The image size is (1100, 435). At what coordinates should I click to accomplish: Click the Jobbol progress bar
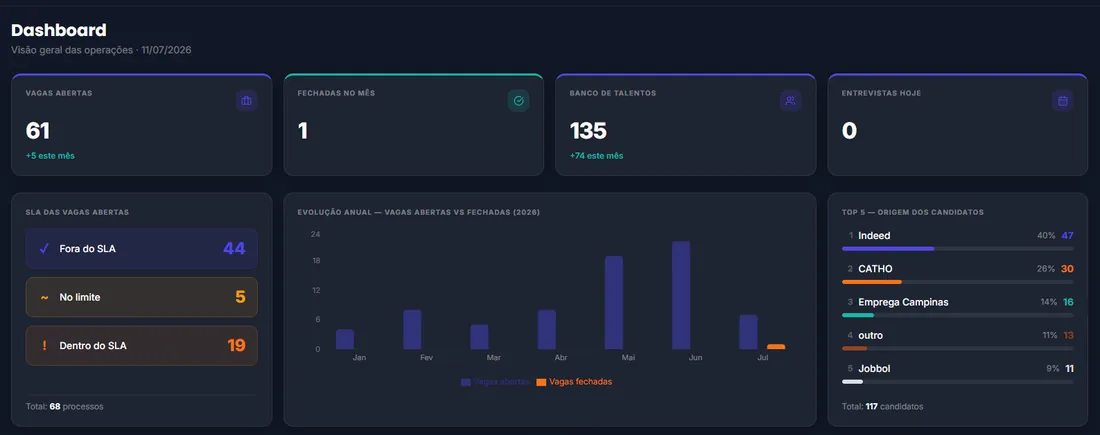point(958,382)
